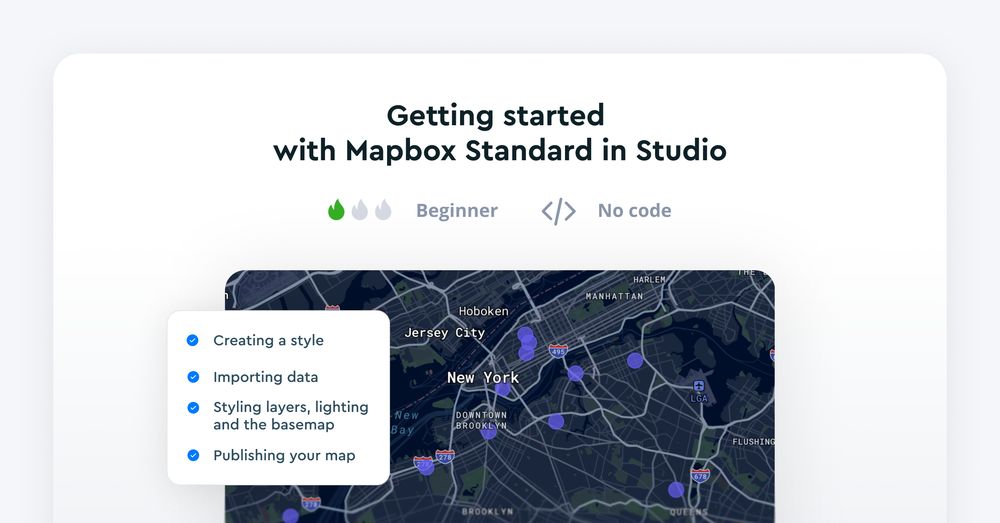Click the checkmark beside Importing data

click(x=193, y=377)
